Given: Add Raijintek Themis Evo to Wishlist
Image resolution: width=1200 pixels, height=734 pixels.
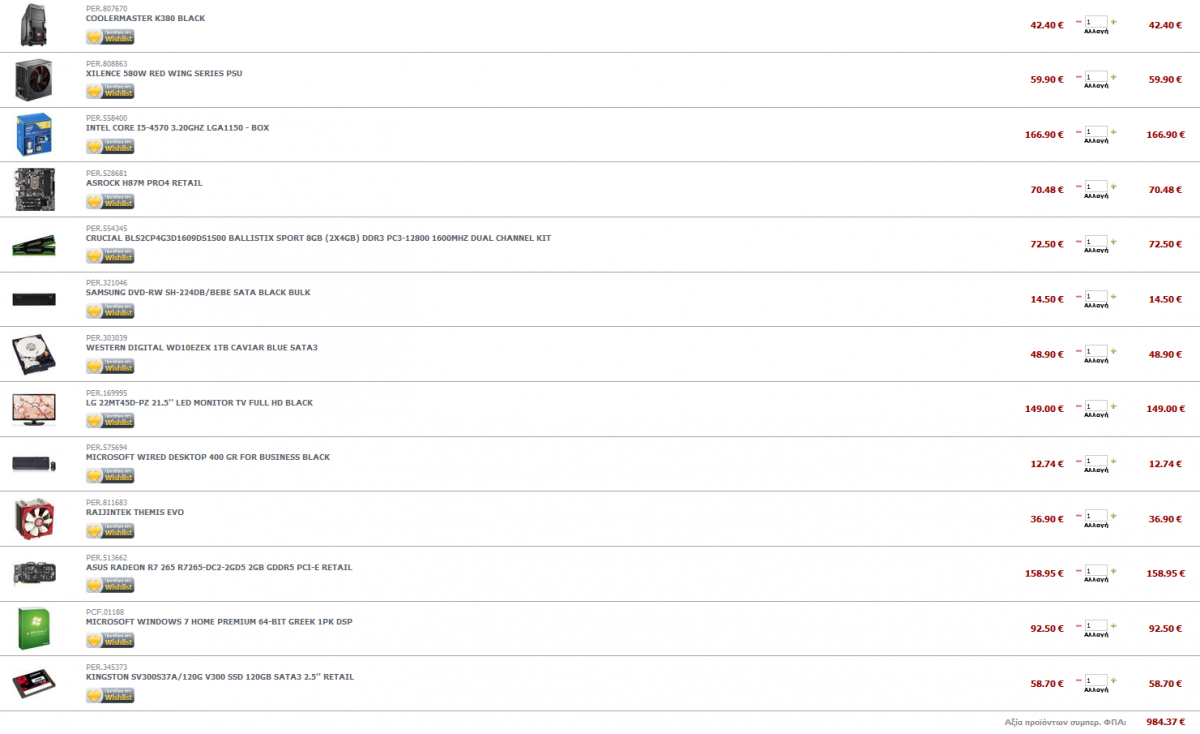Looking at the screenshot, I should (x=110, y=531).
